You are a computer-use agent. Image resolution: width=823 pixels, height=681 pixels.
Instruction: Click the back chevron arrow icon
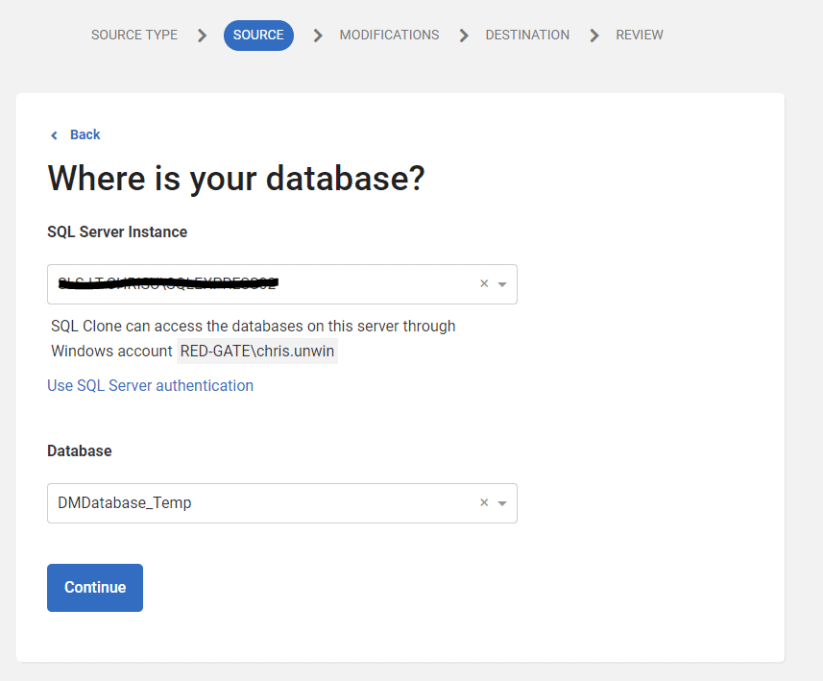pos(54,135)
